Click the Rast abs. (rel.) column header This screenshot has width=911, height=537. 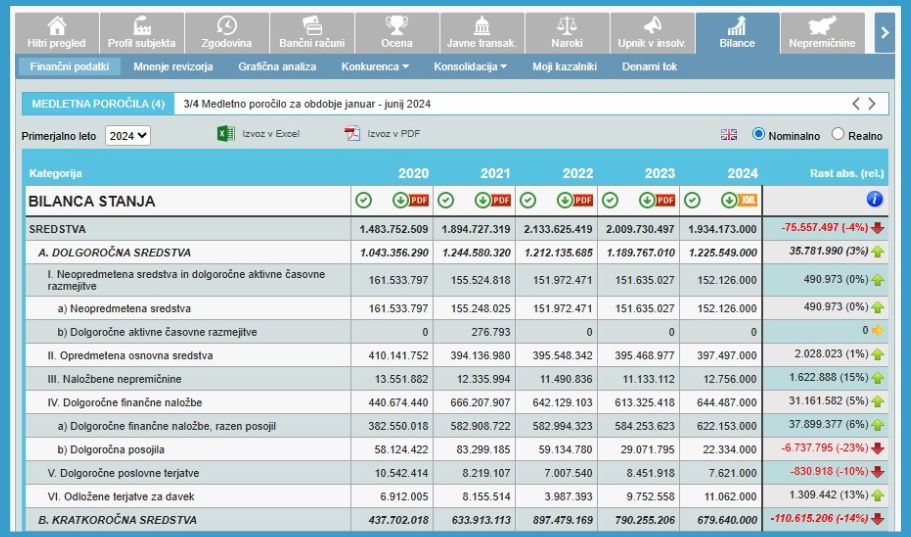(847, 173)
